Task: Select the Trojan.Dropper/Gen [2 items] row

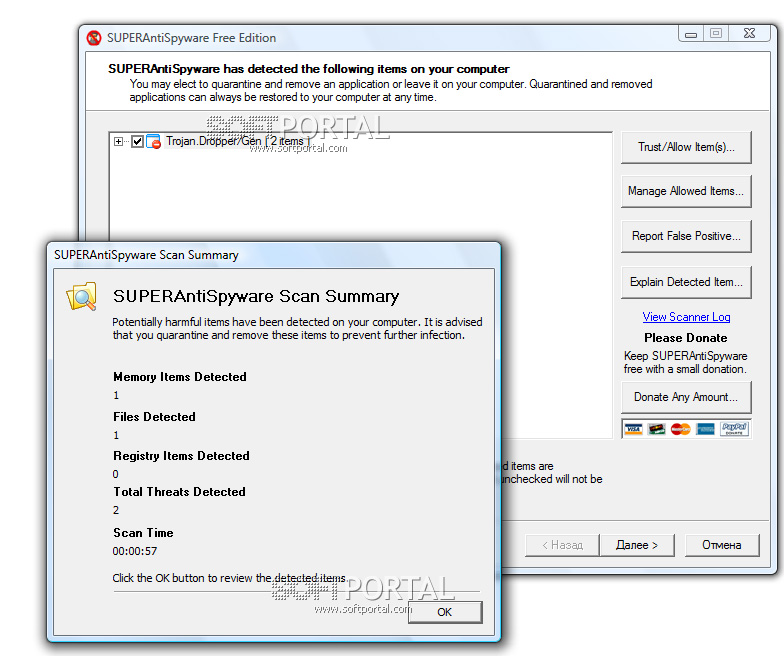Action: (x=238, y=142)
